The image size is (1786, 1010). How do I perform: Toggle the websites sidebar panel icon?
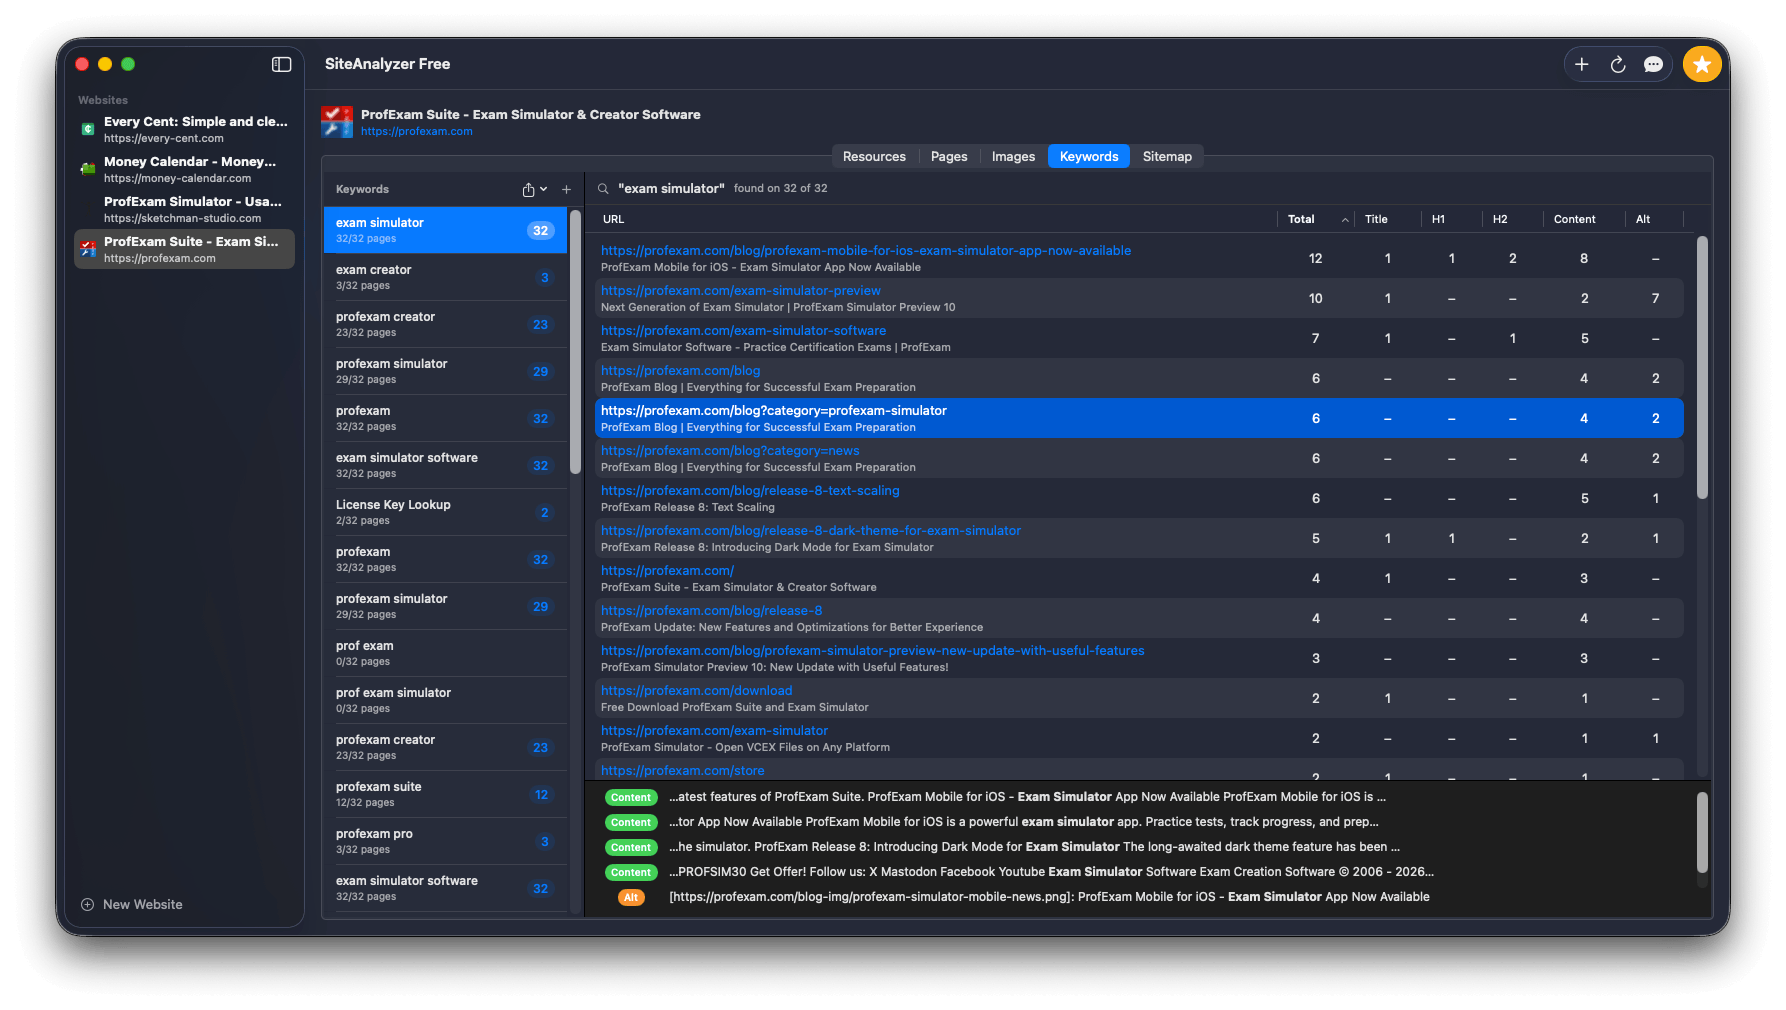click(281, 64)
